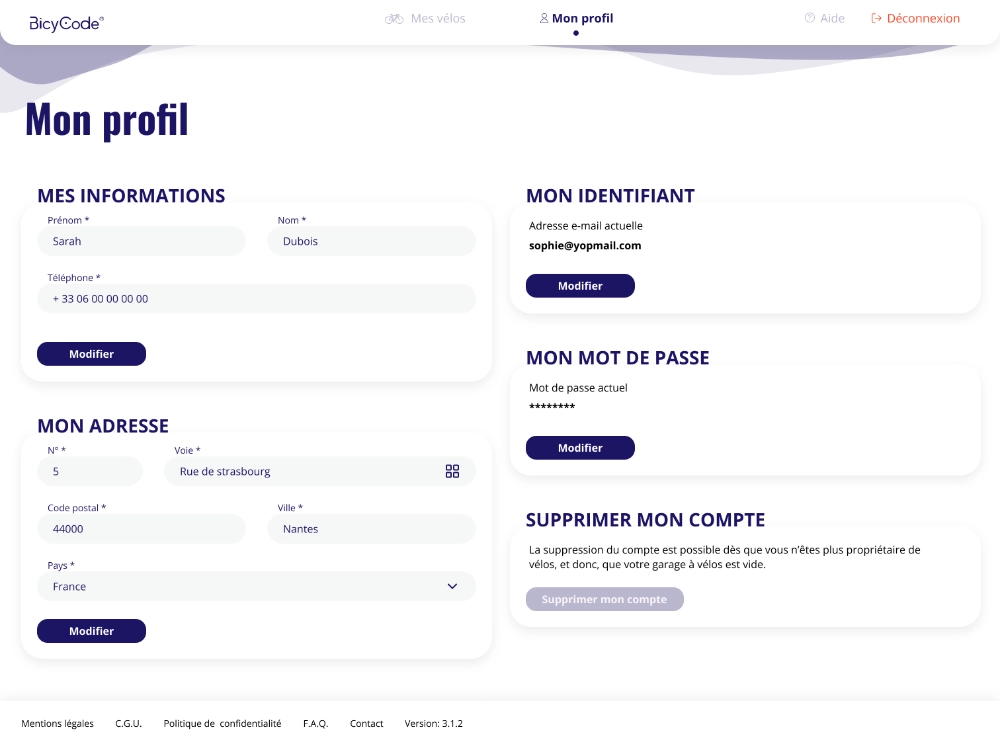
Task: Click Modifier under Mes Informations
Action: (x=91, y=354)
